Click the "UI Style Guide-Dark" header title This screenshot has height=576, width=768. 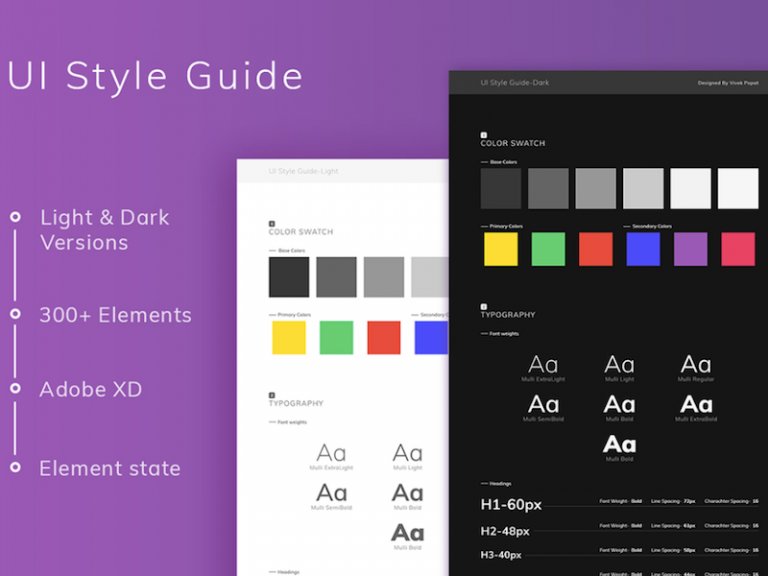[514, 83]
